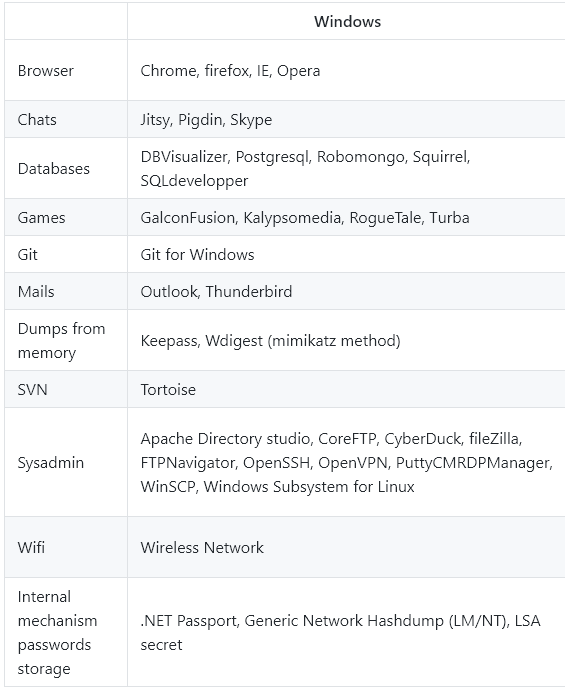Select the Mails row label
Image resolution: width=565 pixels, height=697 pixels.
point(36,292)
